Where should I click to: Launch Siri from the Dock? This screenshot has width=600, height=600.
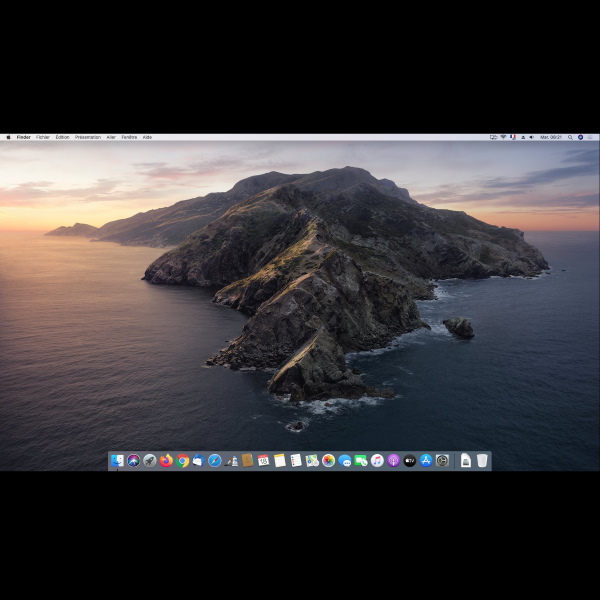134,460
